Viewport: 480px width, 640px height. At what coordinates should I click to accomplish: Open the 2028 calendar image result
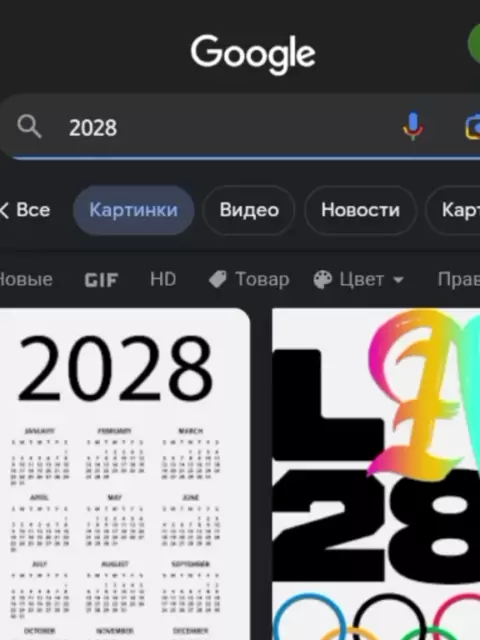[124, 474]
